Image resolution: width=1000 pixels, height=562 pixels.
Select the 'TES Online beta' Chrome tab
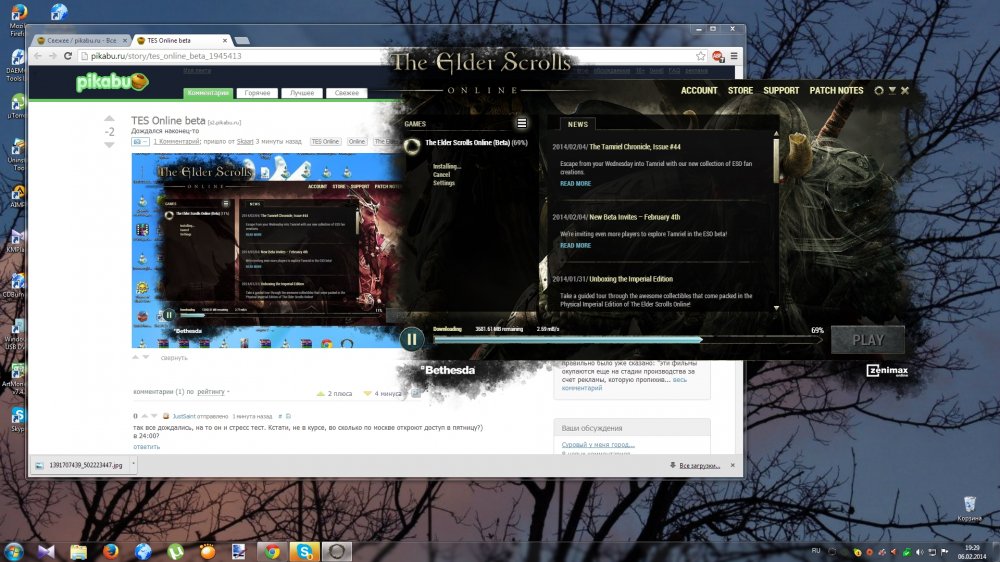click(182, 40)
